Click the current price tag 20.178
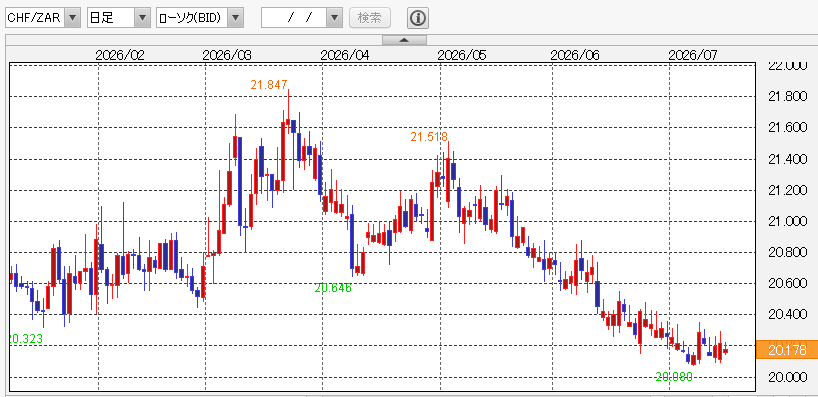The height and width of the screenshot is (397, 818). coord(787,350)
